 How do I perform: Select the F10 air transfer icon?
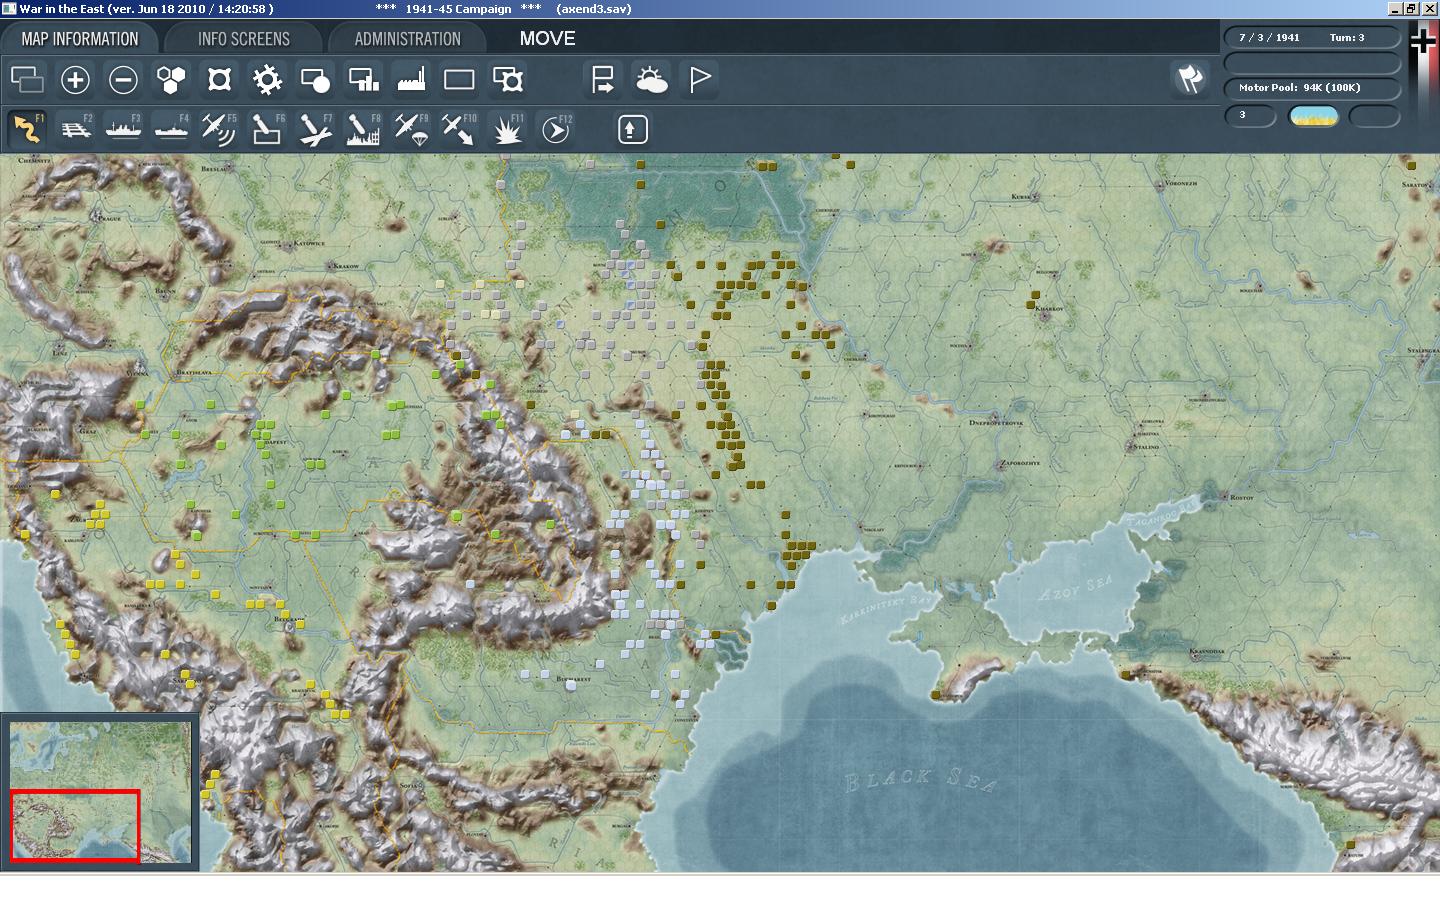(459, 129)
